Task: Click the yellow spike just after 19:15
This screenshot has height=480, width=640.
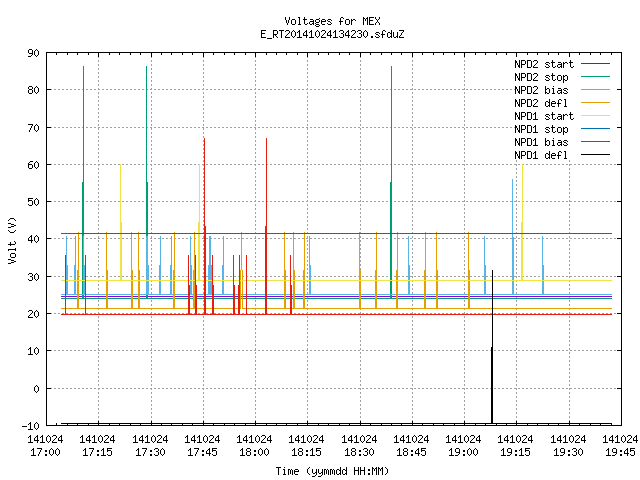Action: (x=522, y=222)
